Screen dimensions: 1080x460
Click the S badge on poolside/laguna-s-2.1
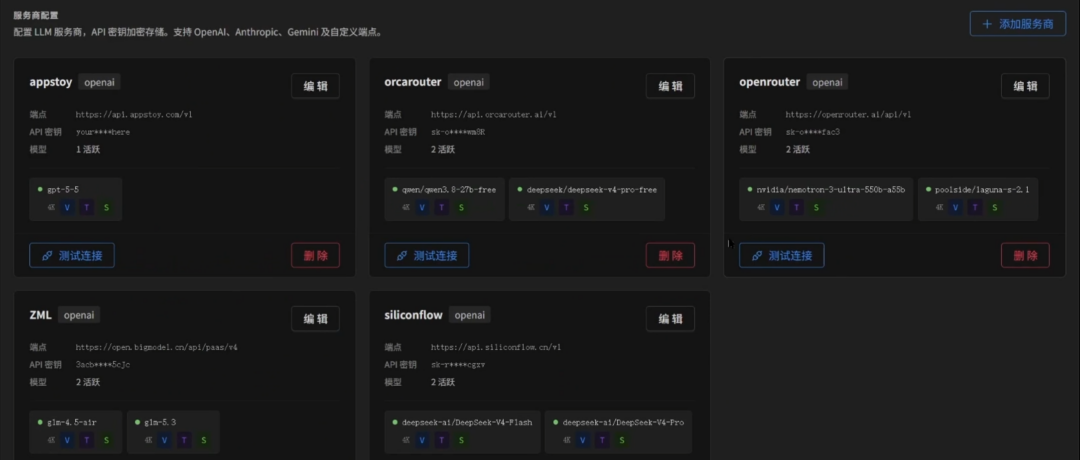coord(995,207)
